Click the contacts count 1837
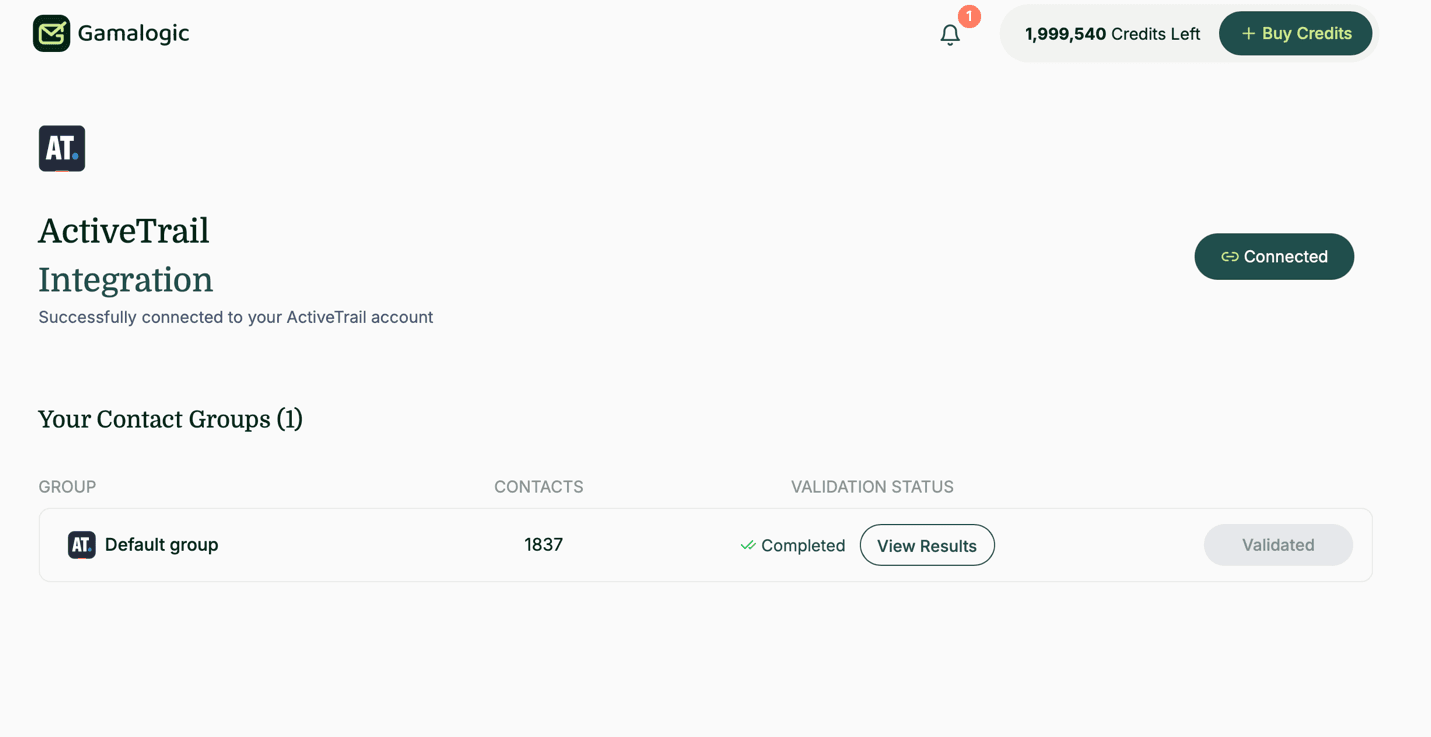Screen dimensions: 1431x737 click(x=543, y=544)
